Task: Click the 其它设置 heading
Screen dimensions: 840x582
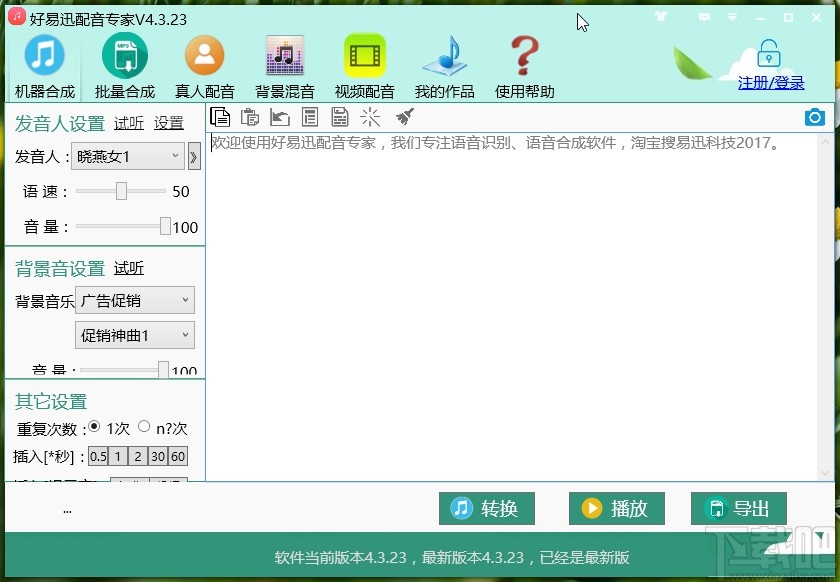Action: click(51, 401)
